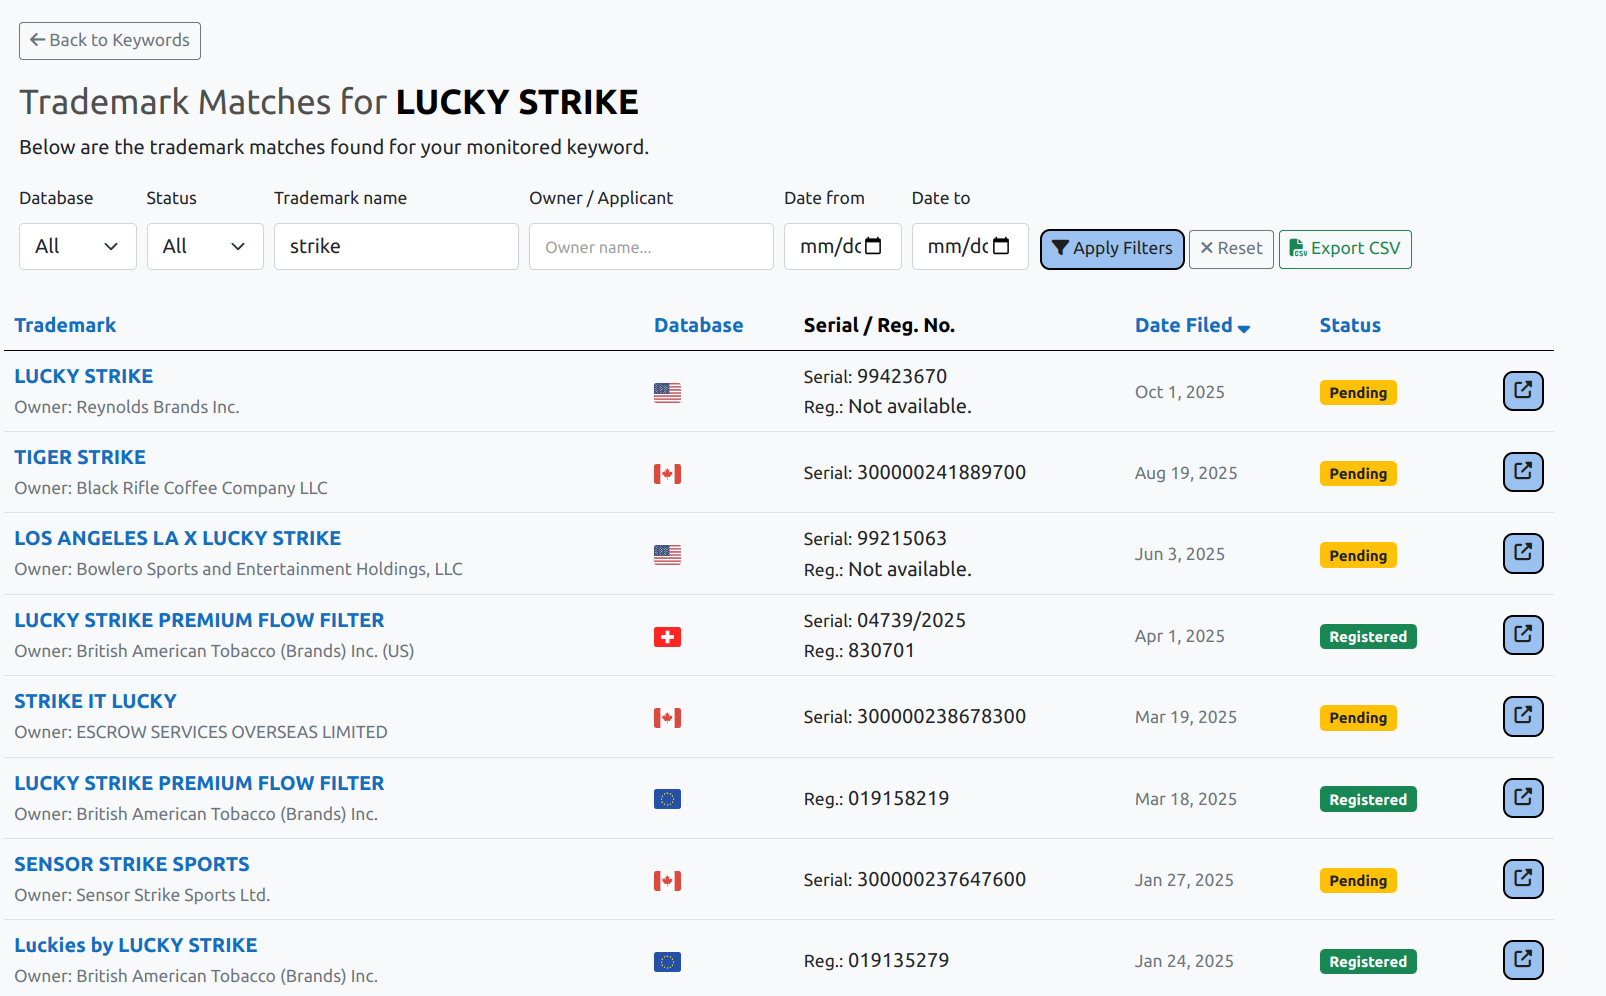Image resolution: width=1606 pixels, height=996 pixels.
Task: Sort by the Trademark column header
Action: [65, 325]
